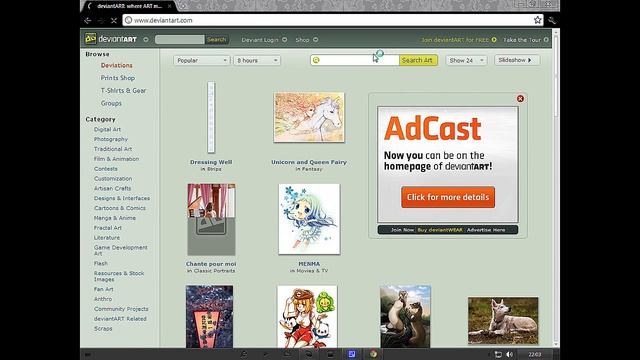Close the AdCast advertisement
The height and width of the screenshot is (360, 640).
520,99
